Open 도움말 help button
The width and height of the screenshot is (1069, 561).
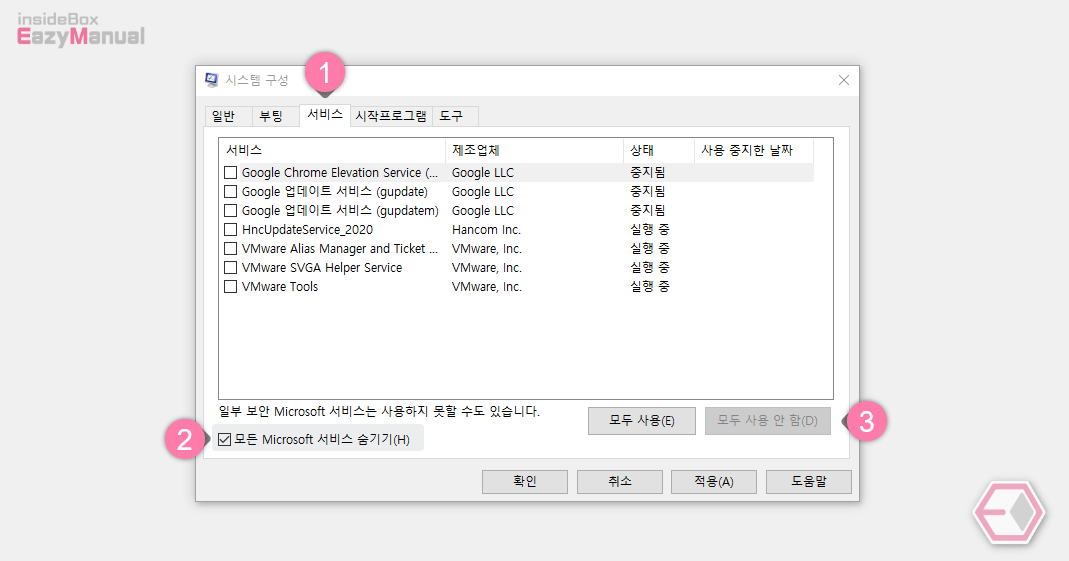tap(809, 481)
